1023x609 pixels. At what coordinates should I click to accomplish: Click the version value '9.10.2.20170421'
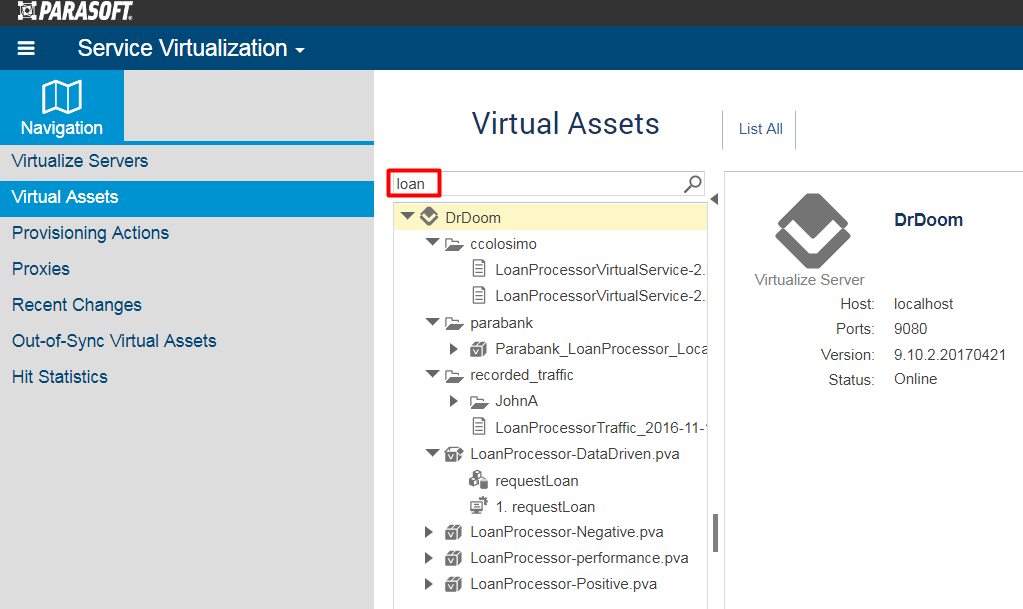pos(950,355)
